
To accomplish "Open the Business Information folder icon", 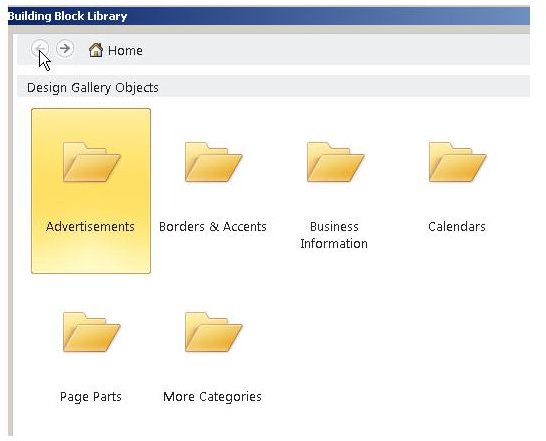I will click(335, 162).
